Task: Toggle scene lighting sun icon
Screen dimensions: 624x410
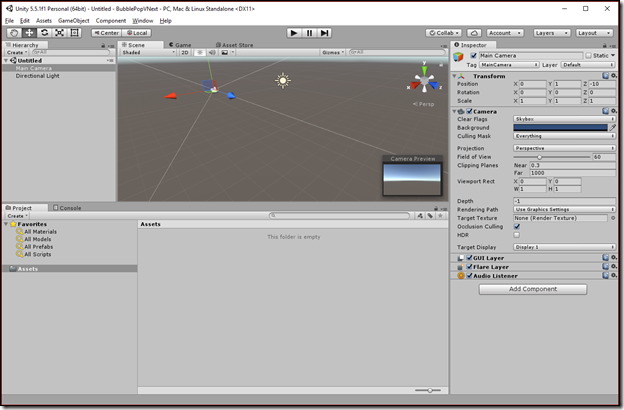Action: coord(200,53)
